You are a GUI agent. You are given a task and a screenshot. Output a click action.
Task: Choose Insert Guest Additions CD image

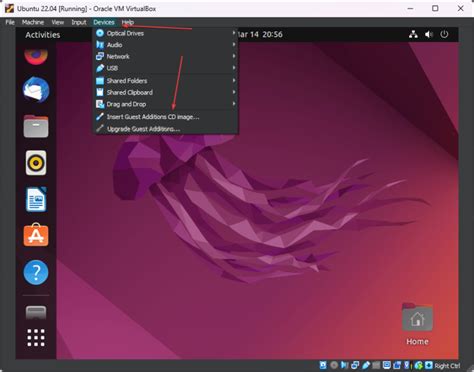(165, 117)
